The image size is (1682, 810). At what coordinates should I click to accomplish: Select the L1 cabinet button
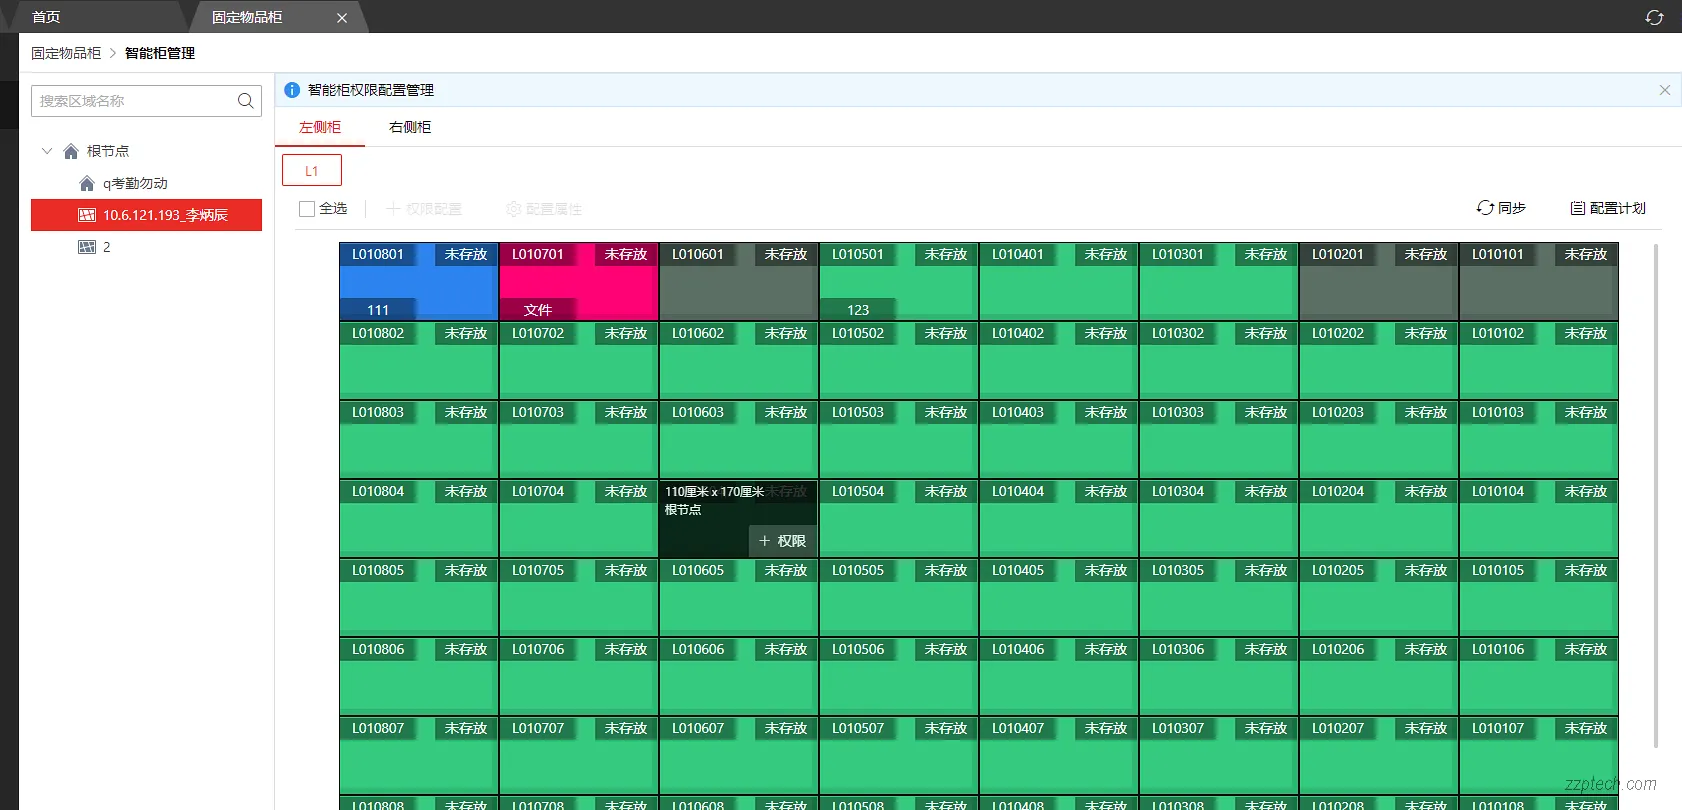tap(312, 170)
